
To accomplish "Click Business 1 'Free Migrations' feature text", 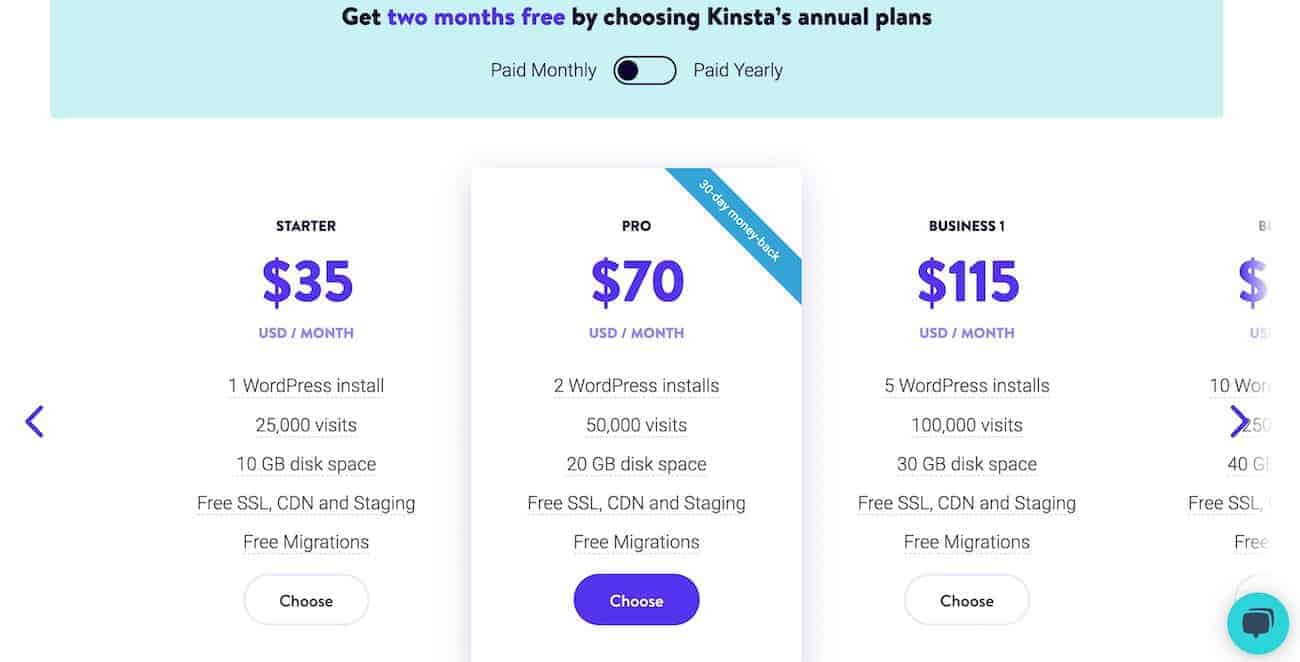I will click(967, 542).
